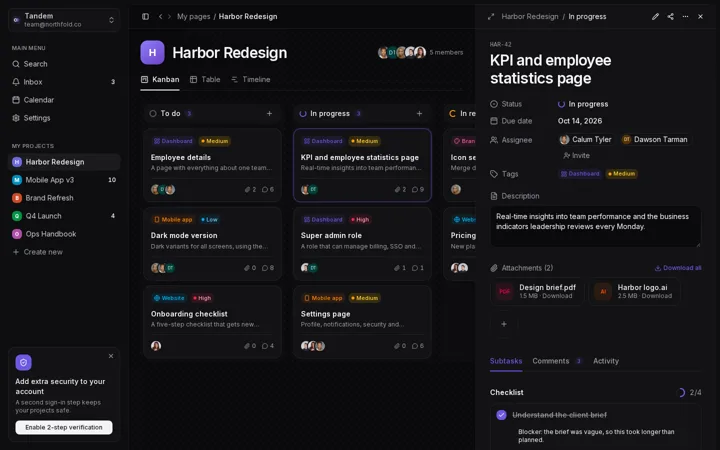Click the Dashboard tag in task details
This screenshot has height=450, width=720.
click(580, 174)
